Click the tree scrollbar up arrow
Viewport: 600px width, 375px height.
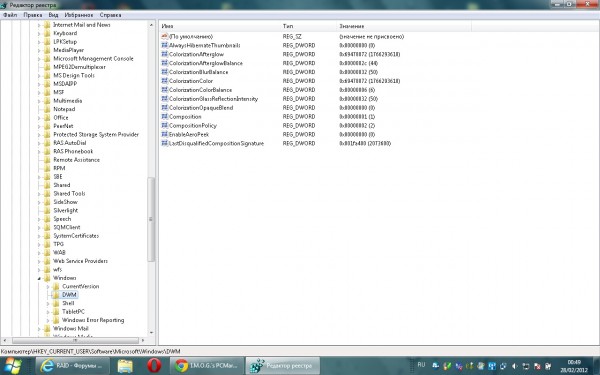click(151, 24)
